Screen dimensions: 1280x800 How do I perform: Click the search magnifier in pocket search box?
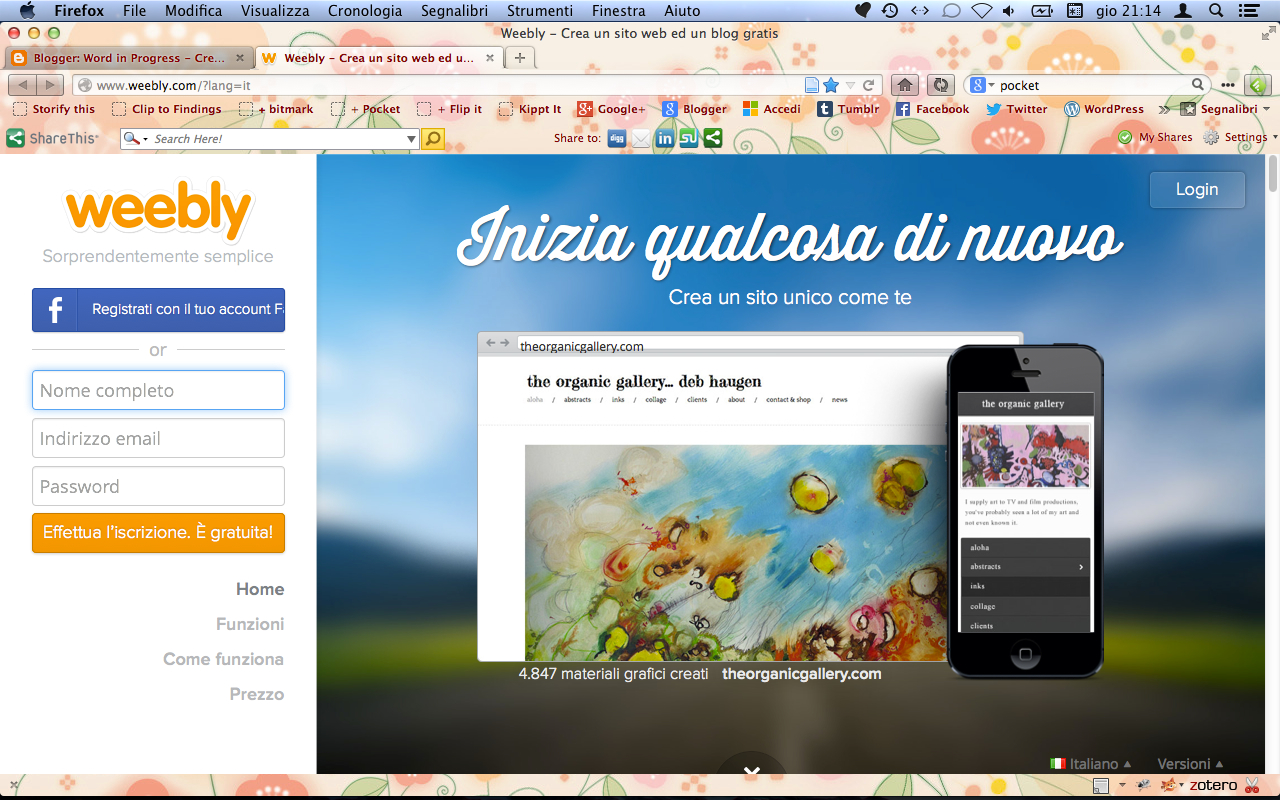1197,85
